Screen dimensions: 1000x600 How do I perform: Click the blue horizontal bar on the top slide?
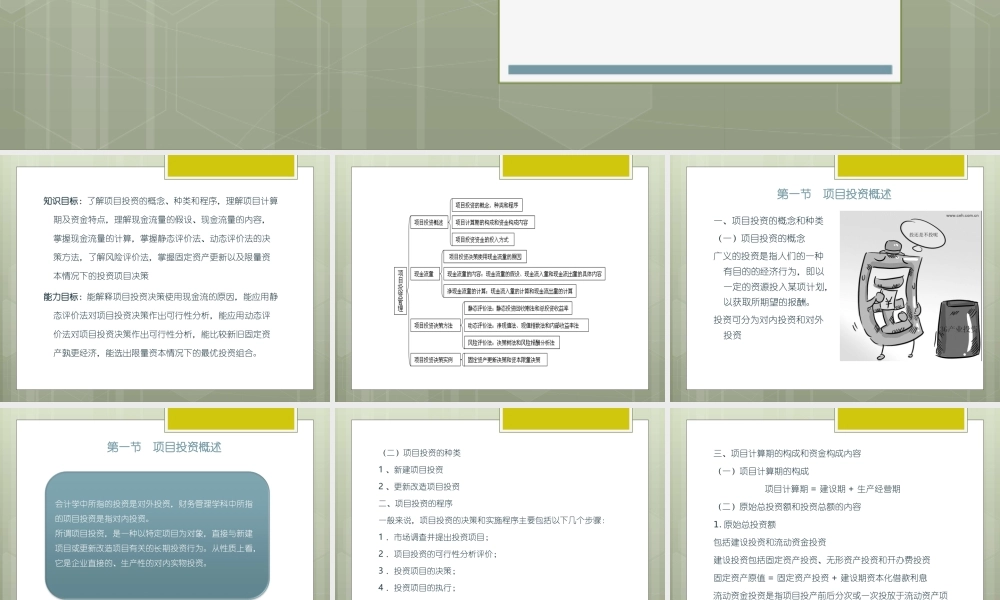tap(700, 68)
